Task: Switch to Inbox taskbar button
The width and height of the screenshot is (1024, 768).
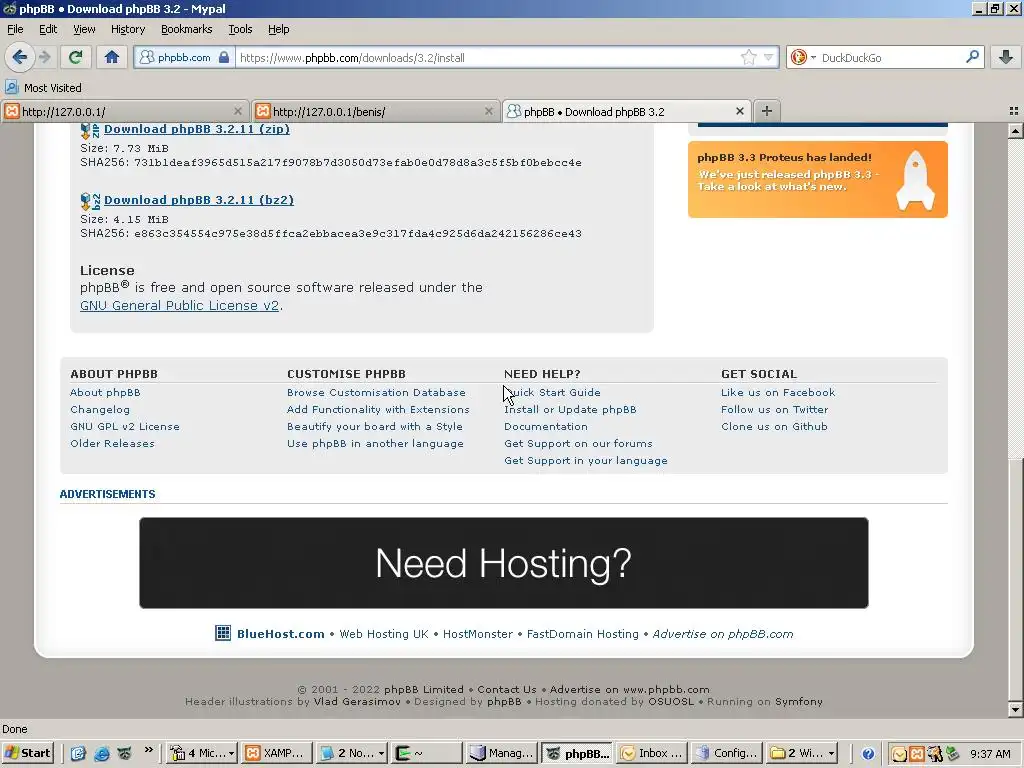Action: point(652,753)
